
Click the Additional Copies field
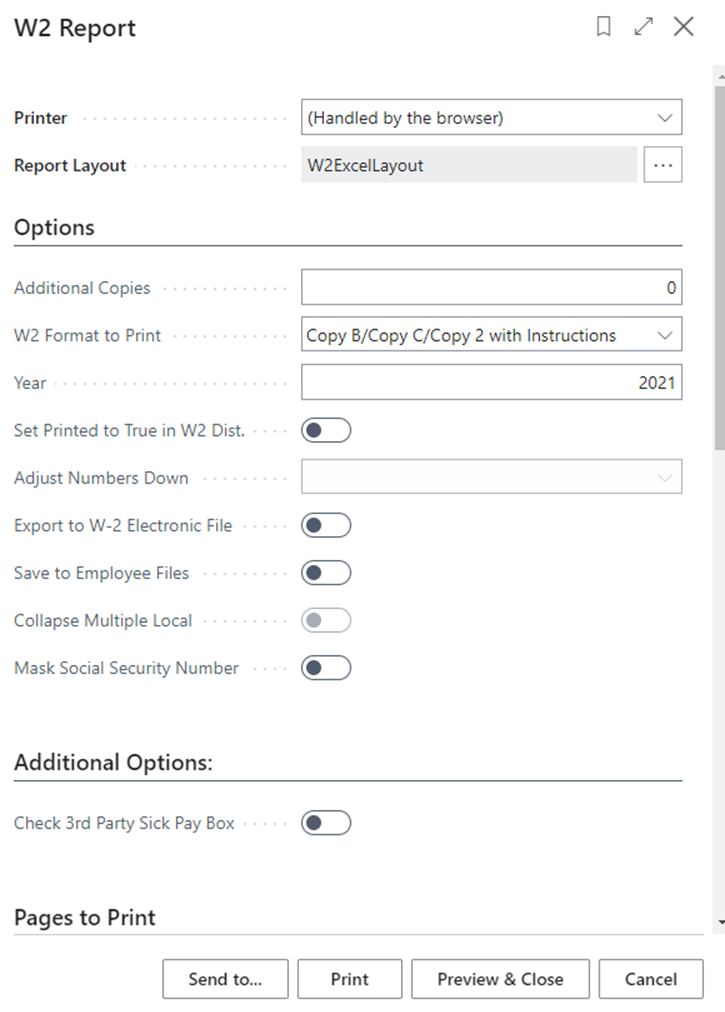(x=491, y=288)
